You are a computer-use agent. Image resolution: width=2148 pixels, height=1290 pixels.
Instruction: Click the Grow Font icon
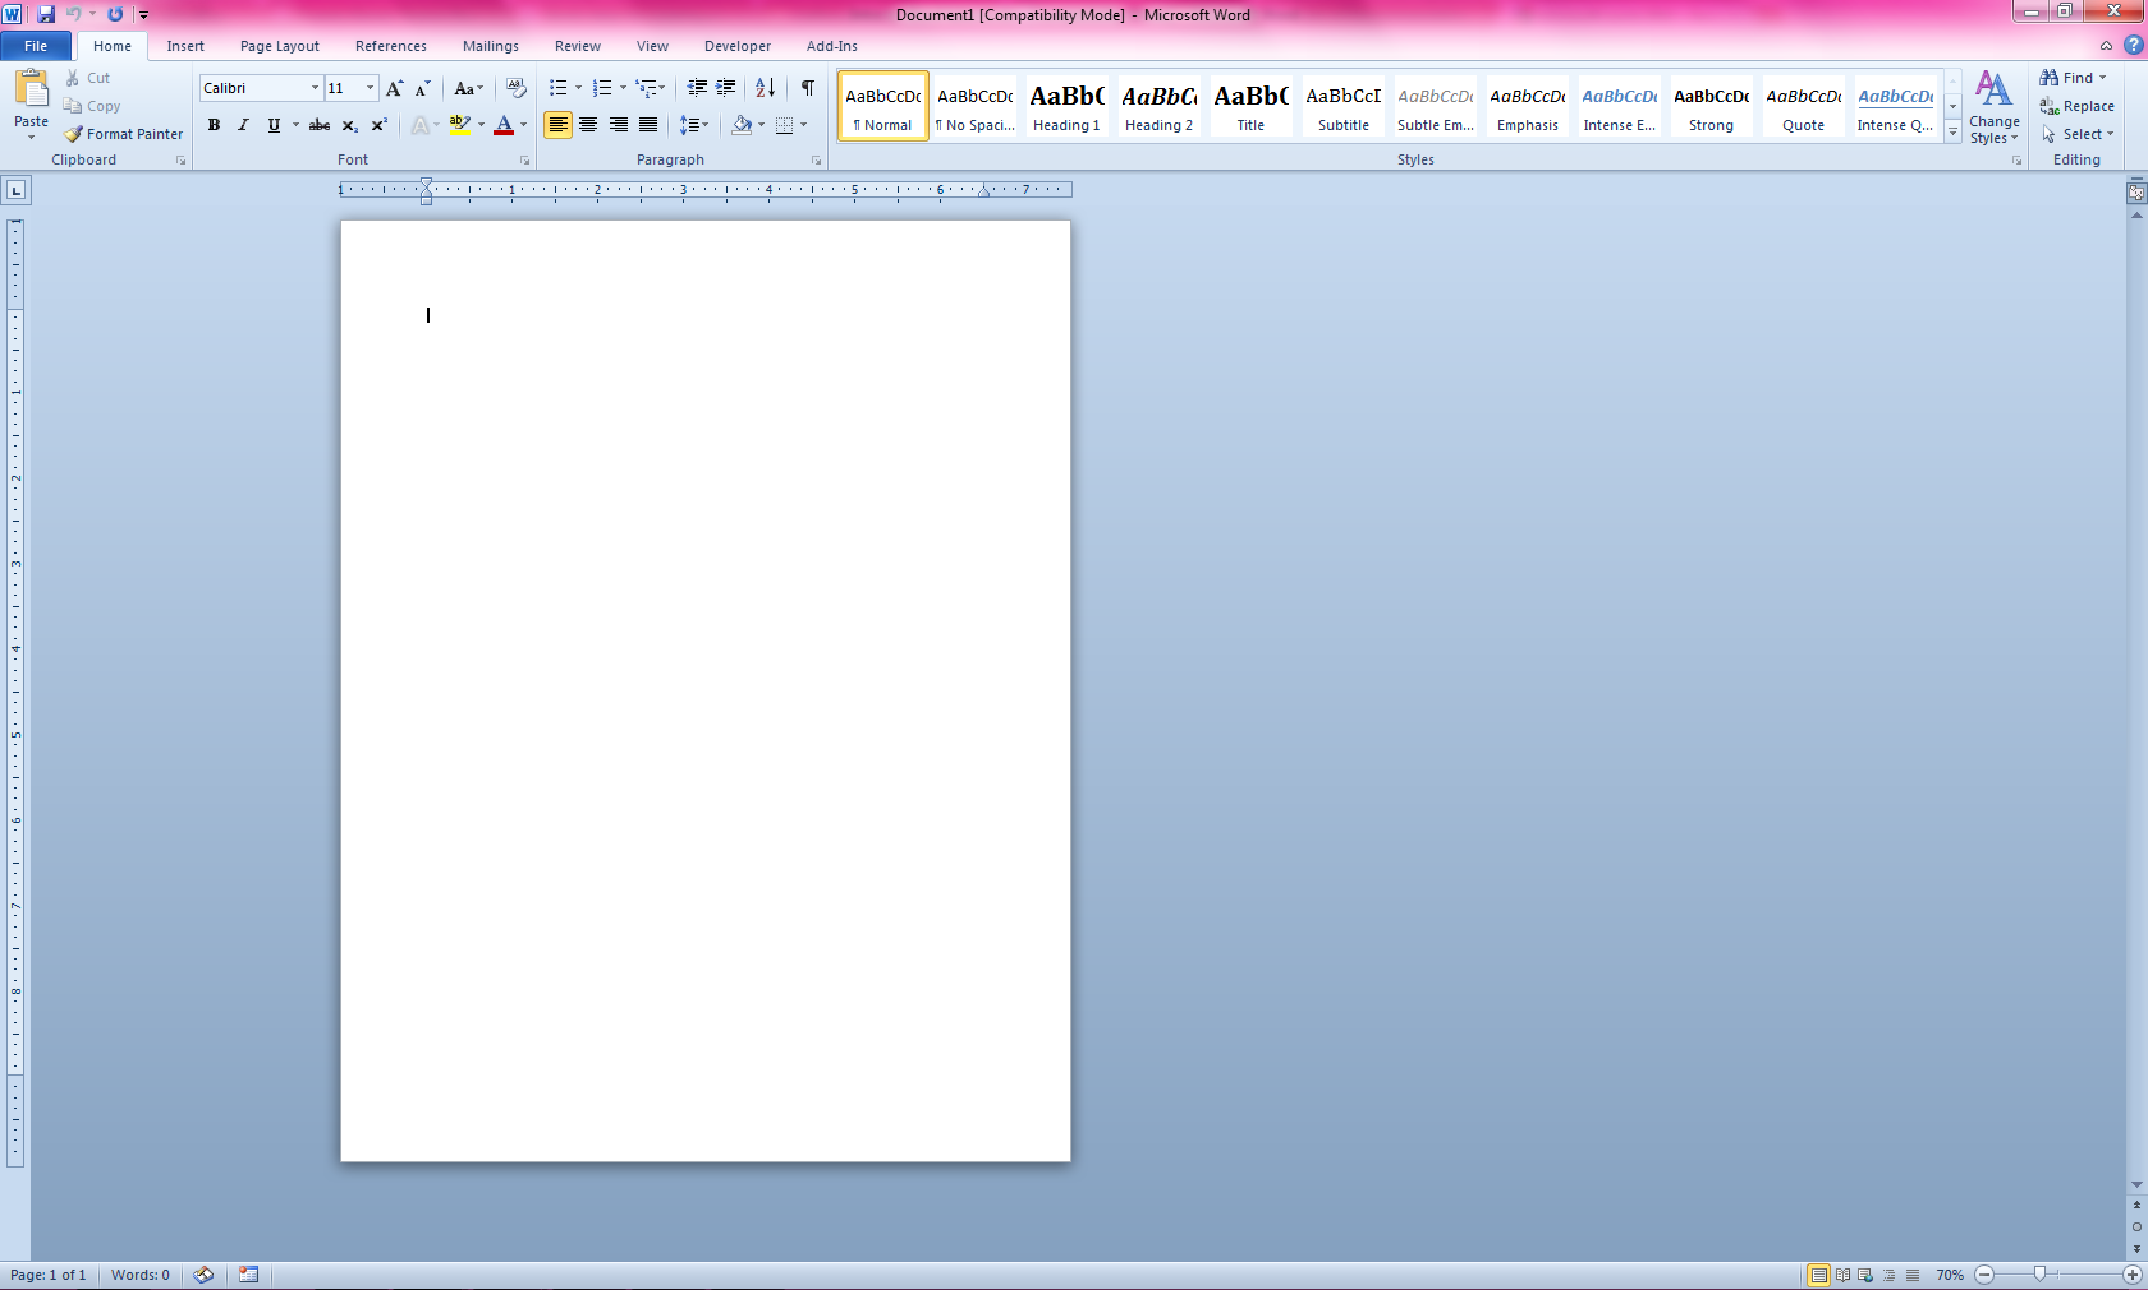[x=394, y=88]
